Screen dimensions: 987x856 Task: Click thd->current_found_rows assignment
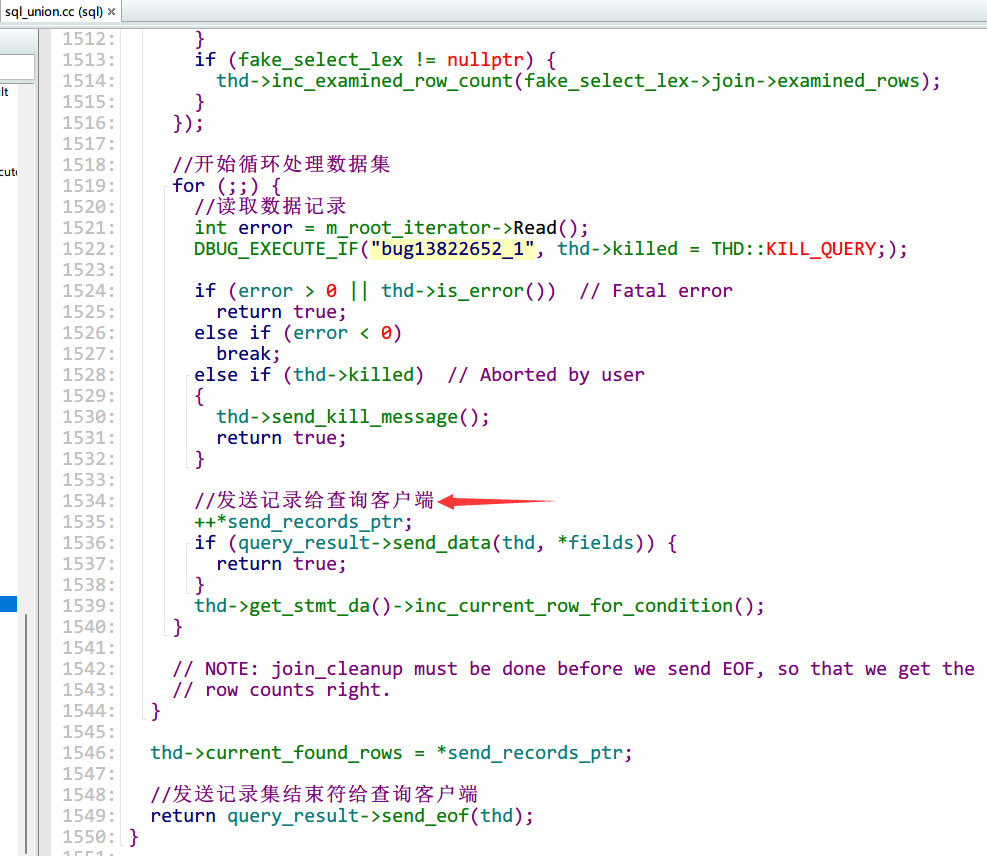(391, 753)
